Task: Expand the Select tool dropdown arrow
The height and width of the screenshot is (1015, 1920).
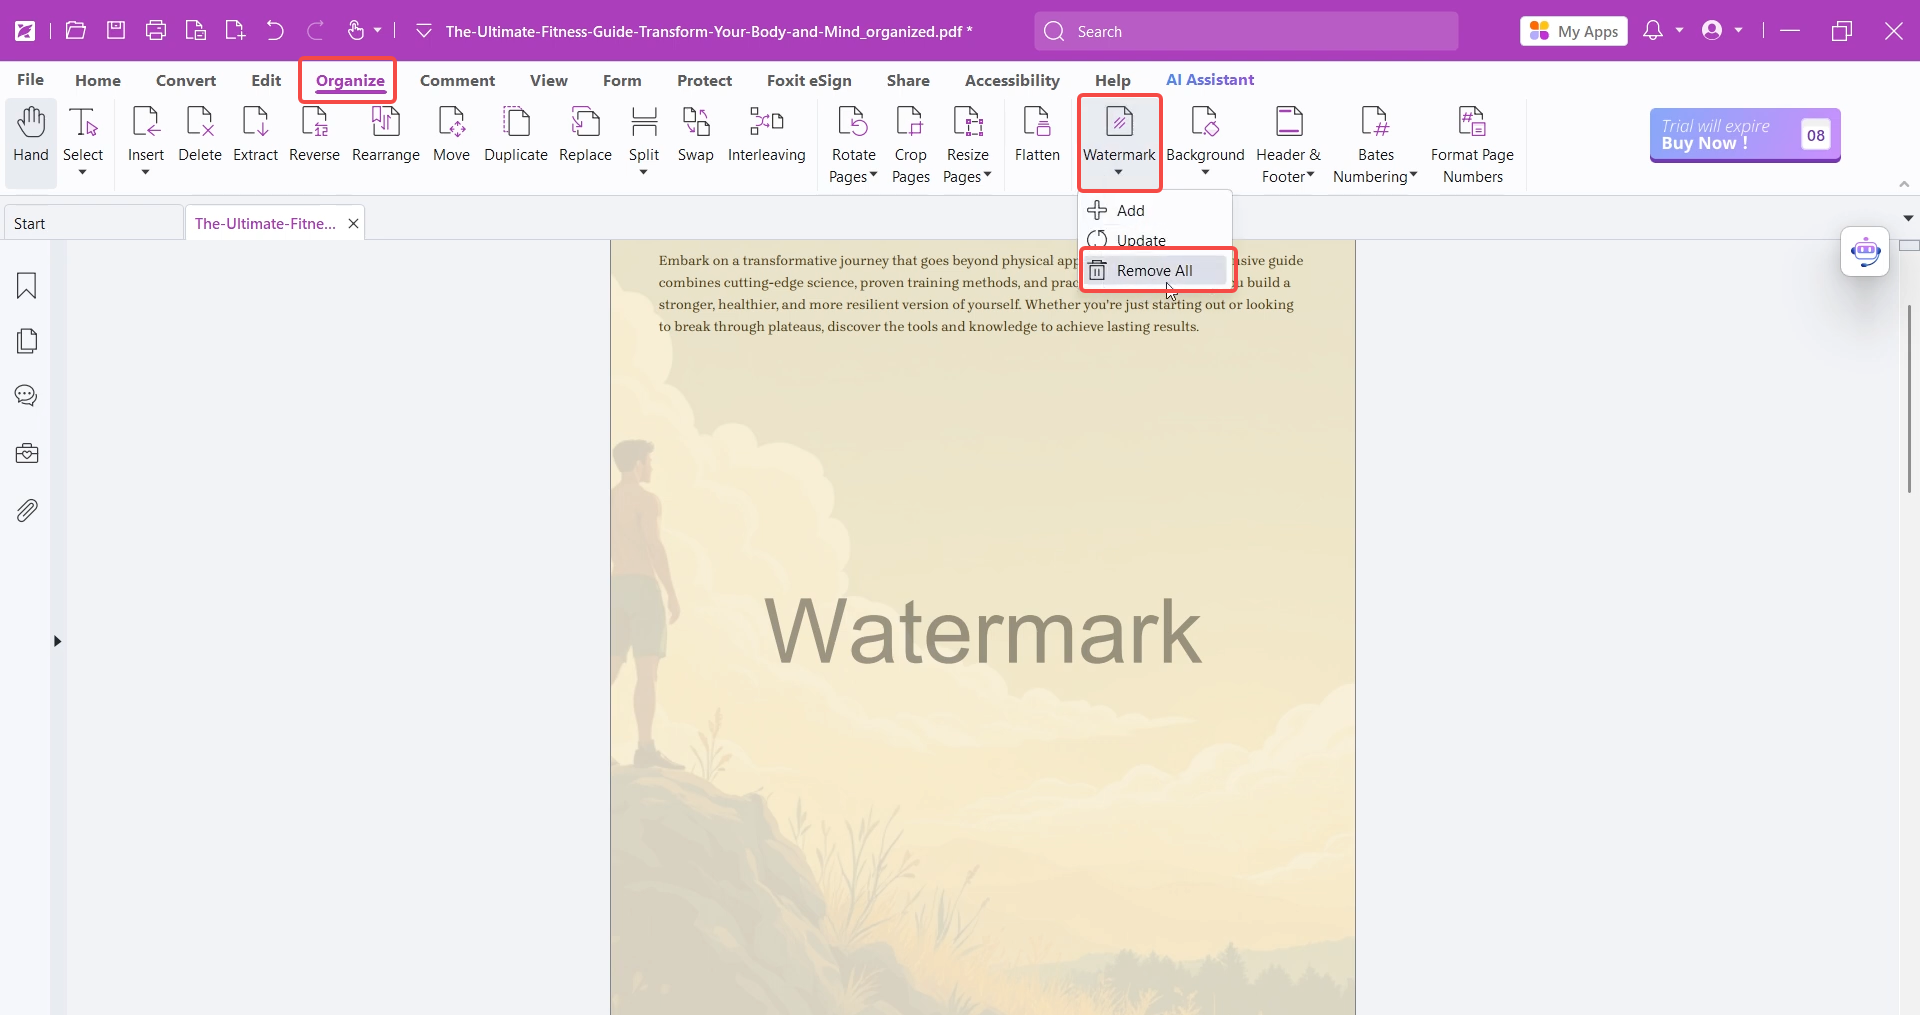Action: pyautogui.click(x=83, y=172)
